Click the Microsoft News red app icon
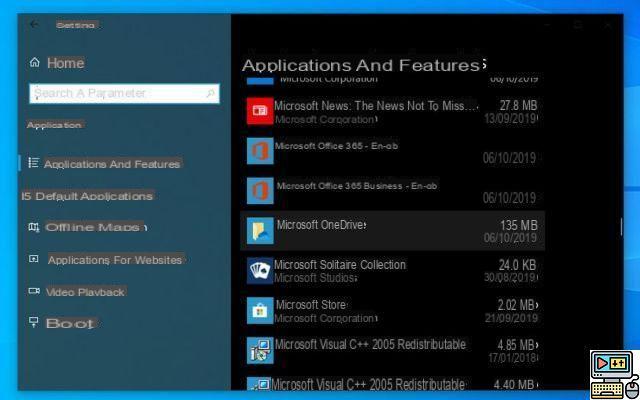Viewport: 640px width, 400px height. coord(260,111)
